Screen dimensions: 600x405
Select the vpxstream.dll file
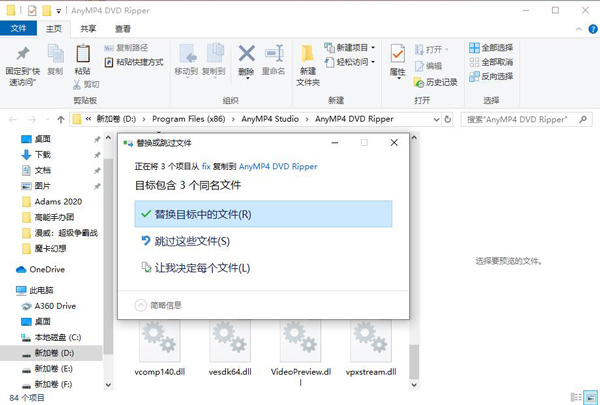[371, 348]
